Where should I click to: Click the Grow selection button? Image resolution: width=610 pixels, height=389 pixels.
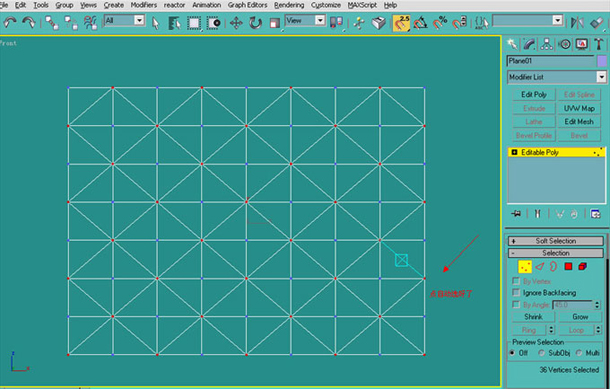pyautogui.click(x=580, y=317)
